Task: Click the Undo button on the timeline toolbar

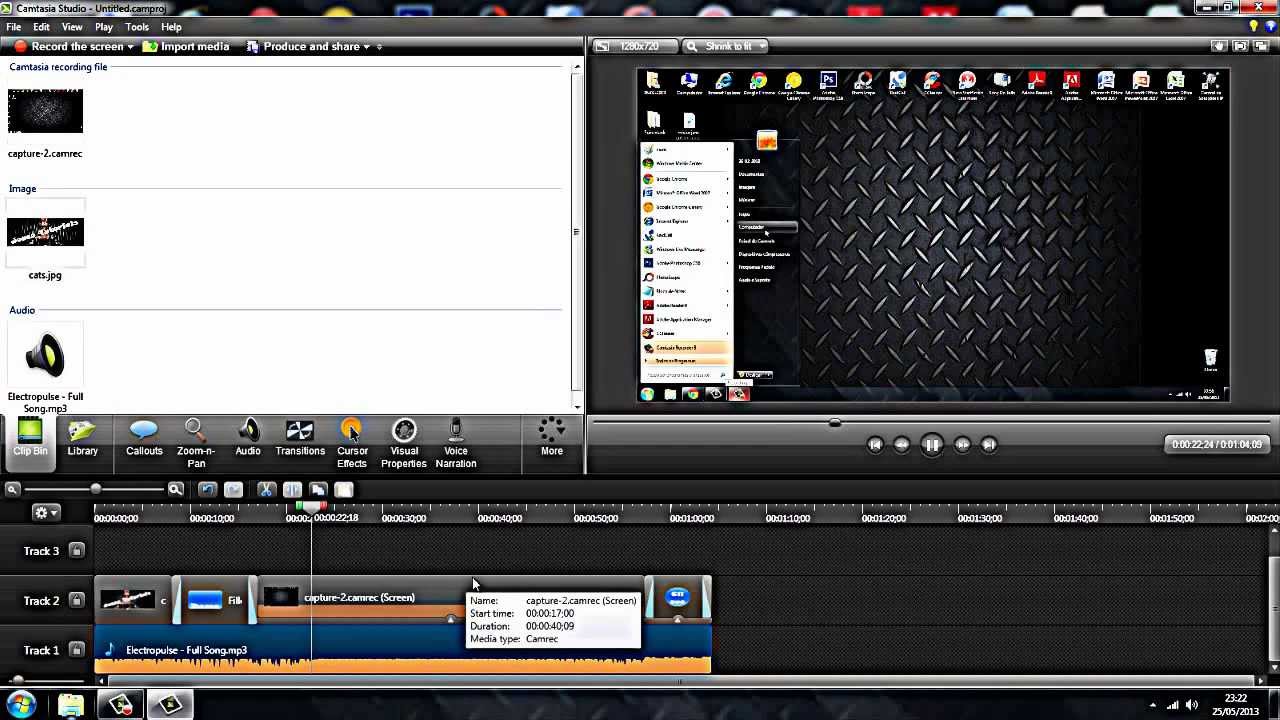Action: pyautogui.click(x=207, y=490)
